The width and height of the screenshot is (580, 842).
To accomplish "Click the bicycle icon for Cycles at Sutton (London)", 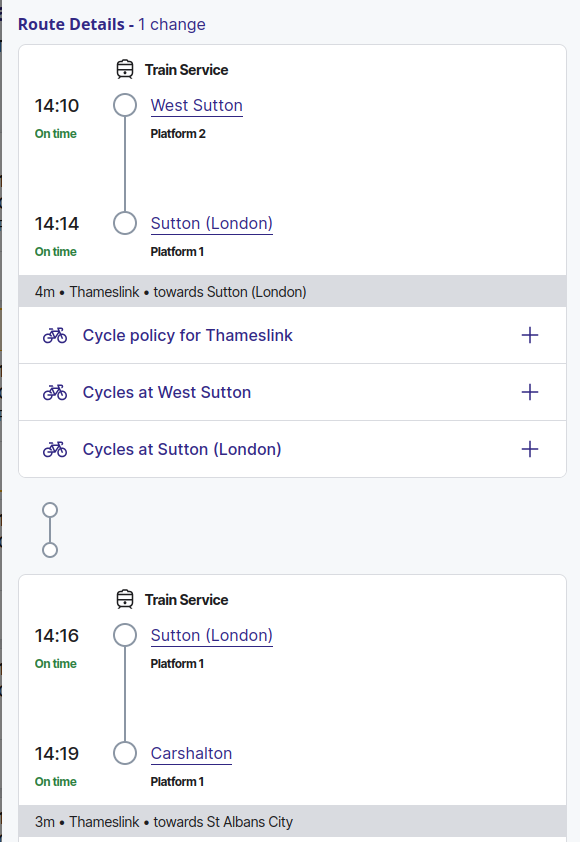I will 55,449.
